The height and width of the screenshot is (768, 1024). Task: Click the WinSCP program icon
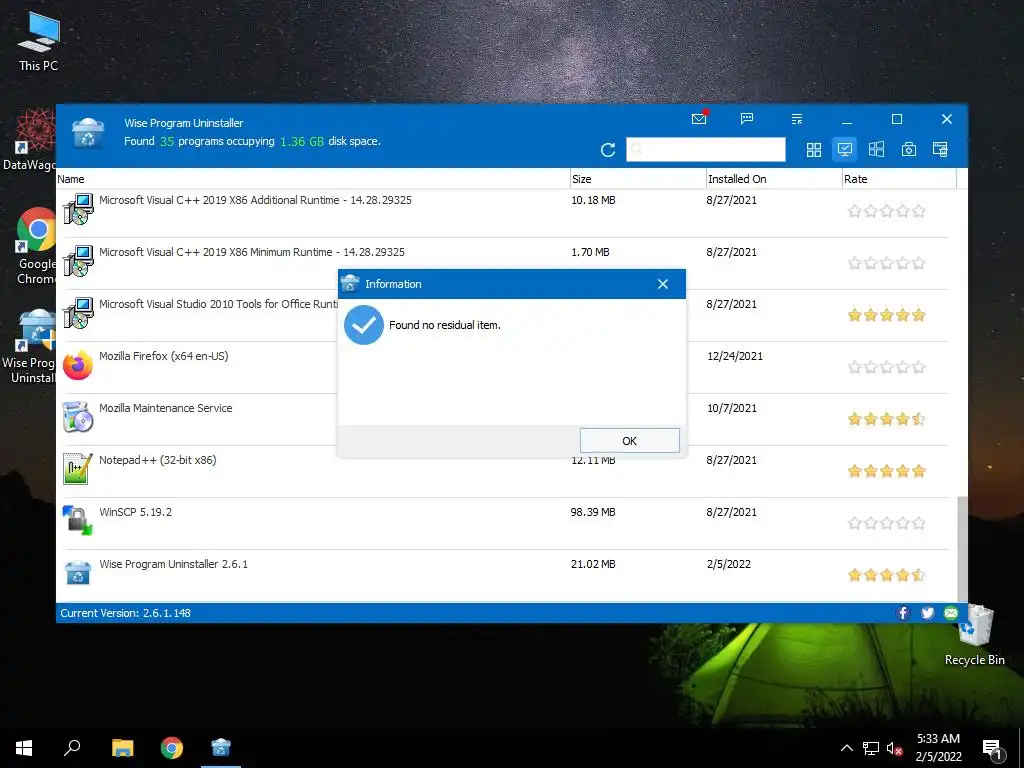pyautogui.click(x=78, y=520)
